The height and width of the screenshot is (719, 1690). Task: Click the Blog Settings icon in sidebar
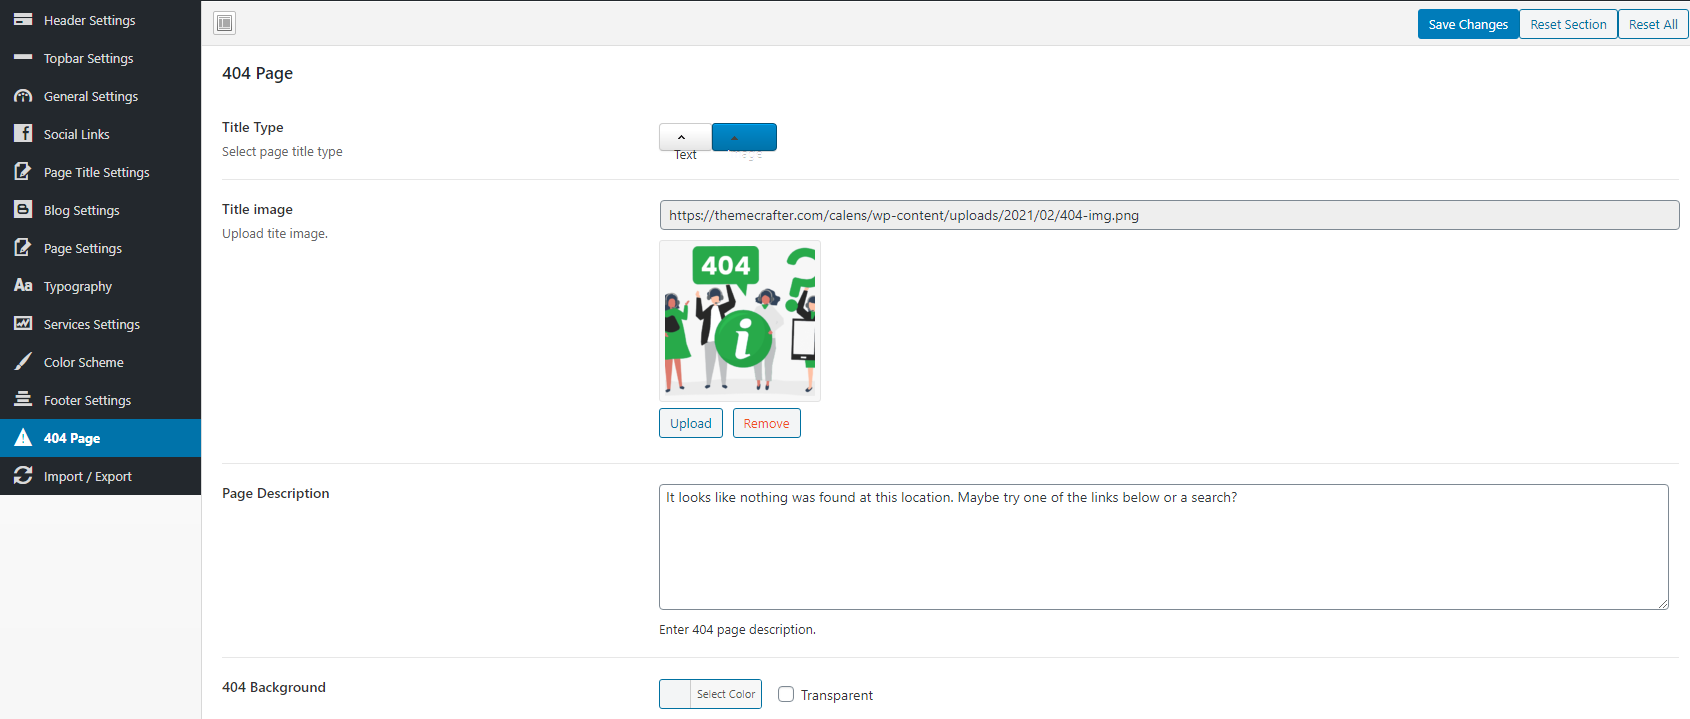pos(23,210)
